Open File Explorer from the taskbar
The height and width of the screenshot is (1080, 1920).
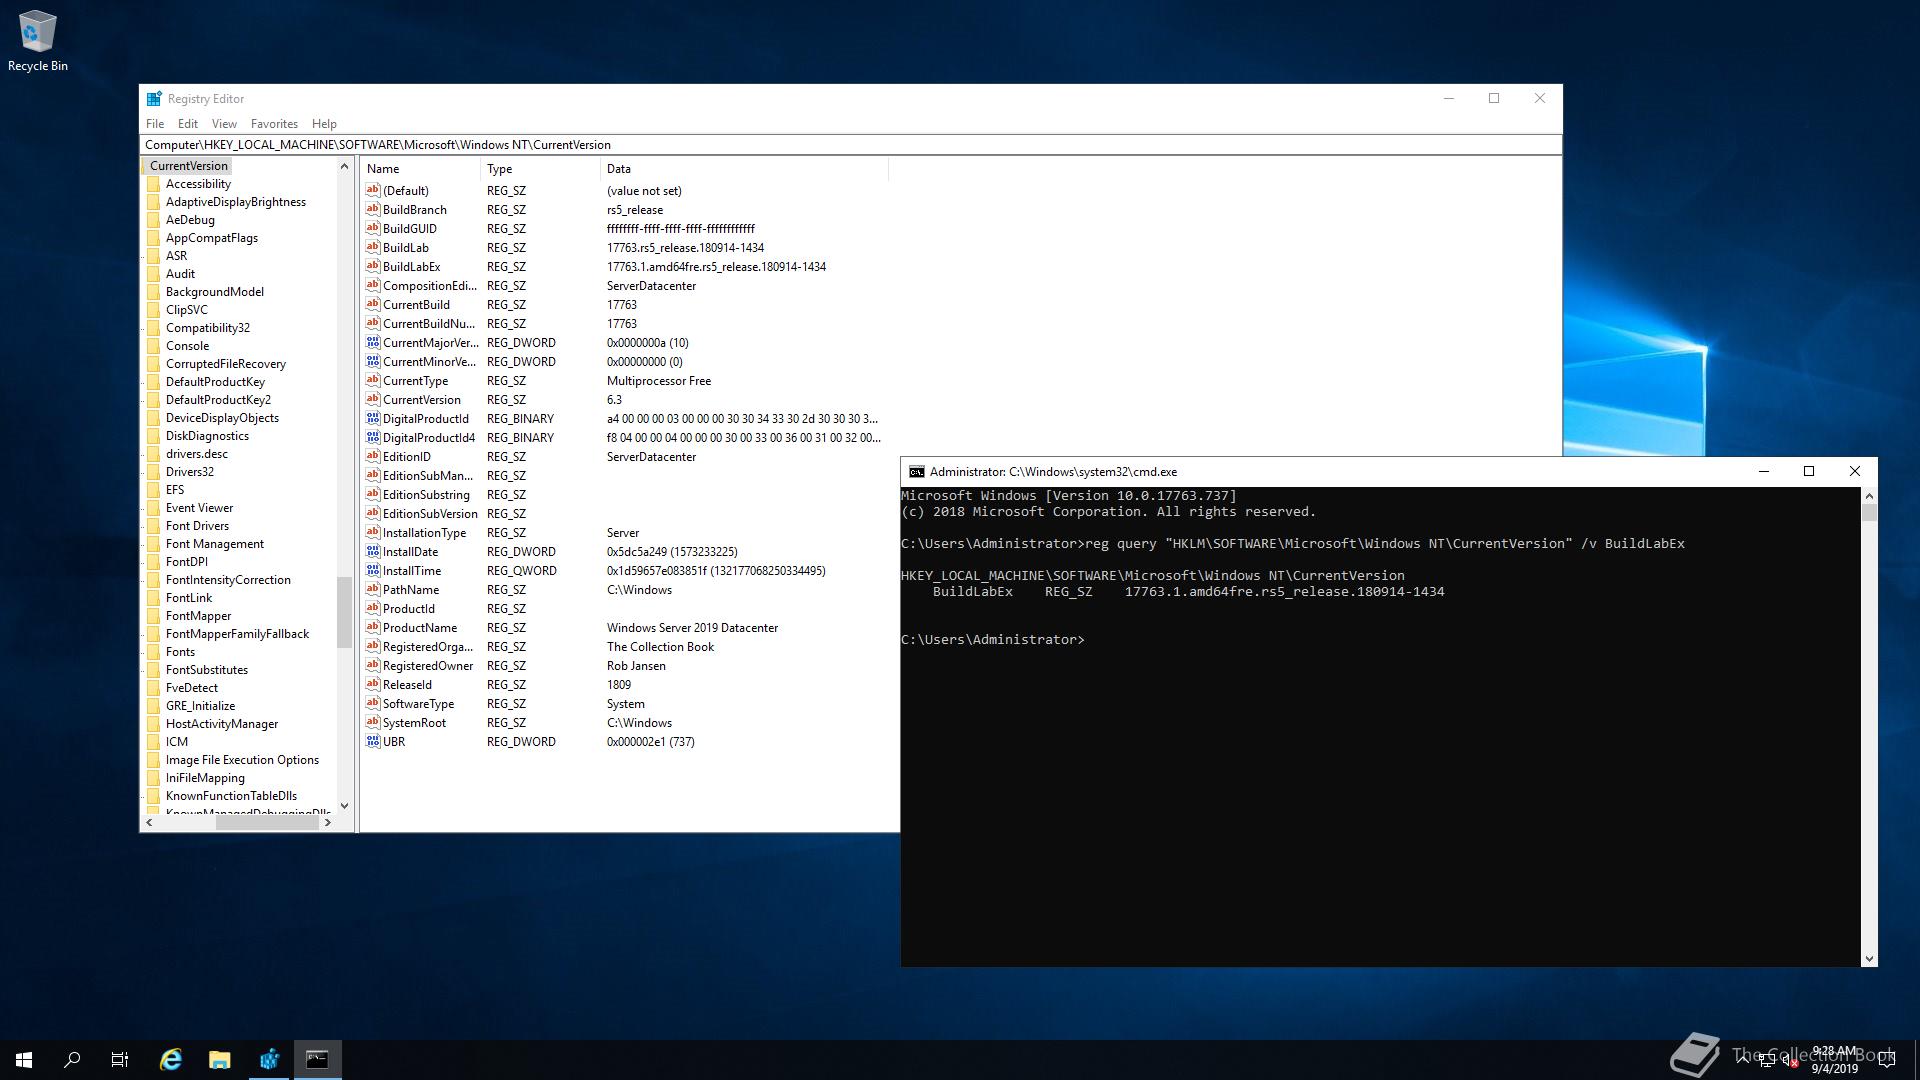(x=220, y=1060)
